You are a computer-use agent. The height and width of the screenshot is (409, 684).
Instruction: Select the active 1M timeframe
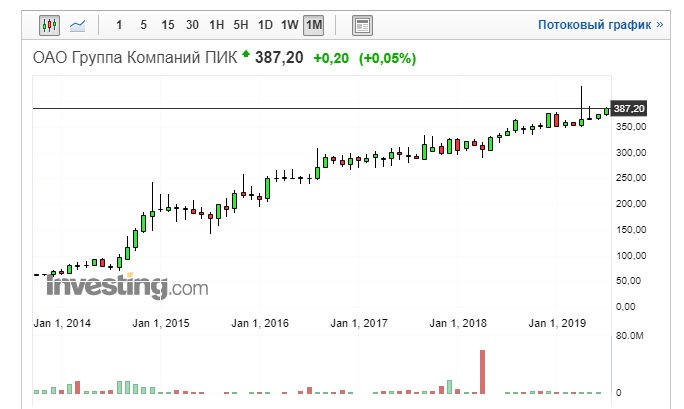click(x=314, y=25)
